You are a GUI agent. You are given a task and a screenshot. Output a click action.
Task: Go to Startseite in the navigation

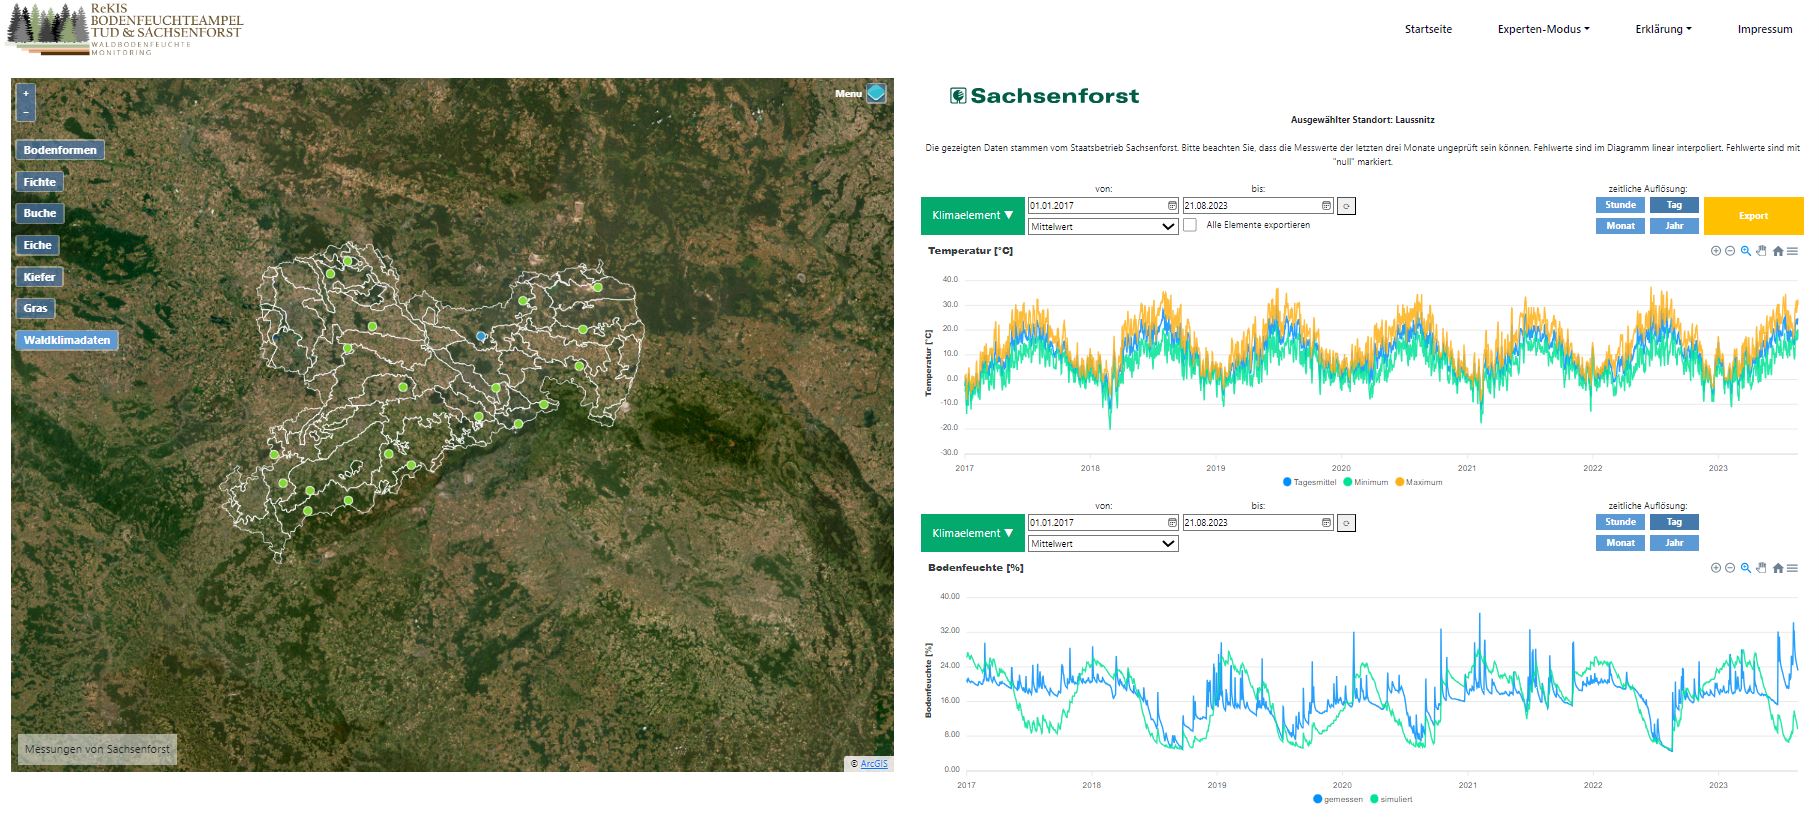click(1428, 29)
